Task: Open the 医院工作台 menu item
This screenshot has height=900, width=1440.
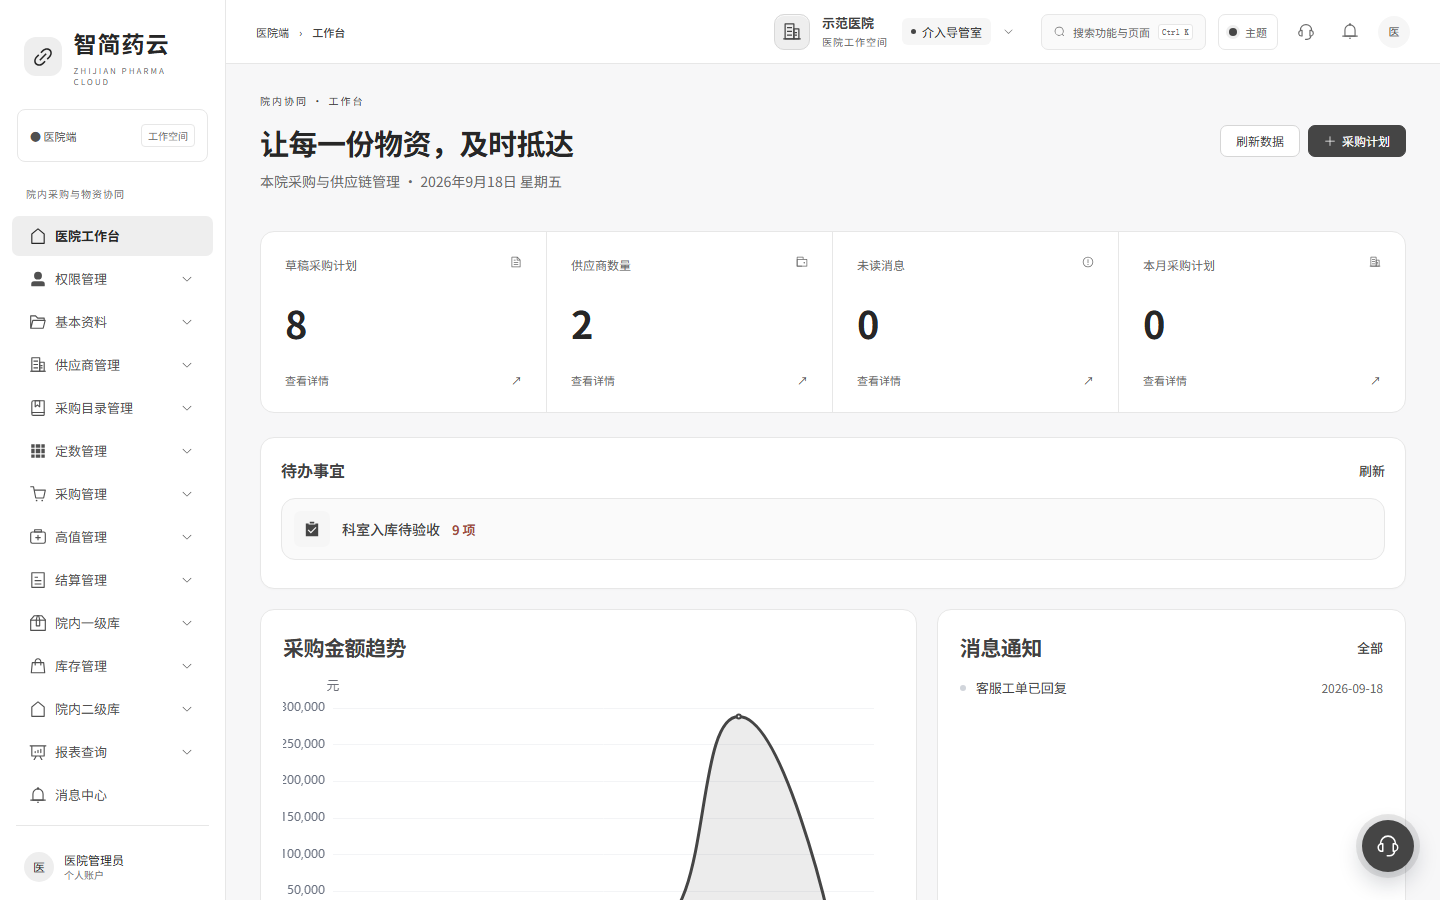Action: [x=112, y=236]
